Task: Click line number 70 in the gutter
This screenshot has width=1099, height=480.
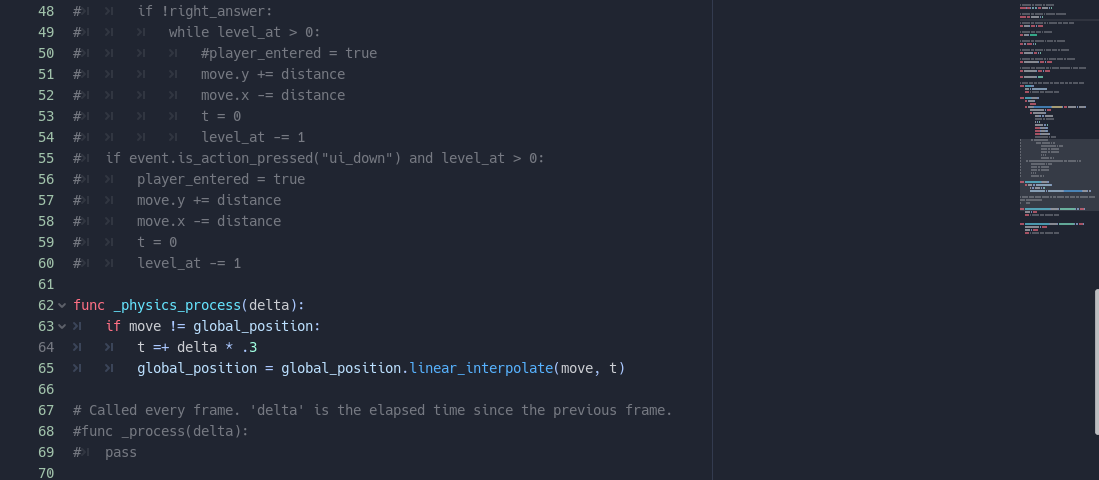Action: [46, 473]
